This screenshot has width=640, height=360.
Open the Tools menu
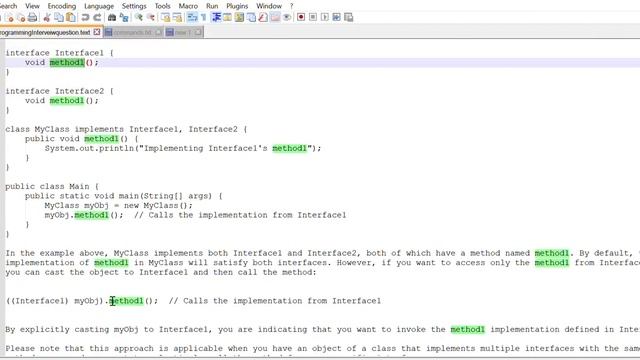click(162, 6)
